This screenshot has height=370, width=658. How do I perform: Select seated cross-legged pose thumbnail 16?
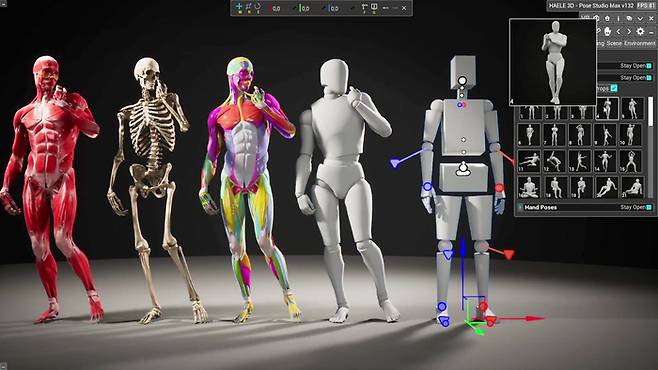[529, 187]
